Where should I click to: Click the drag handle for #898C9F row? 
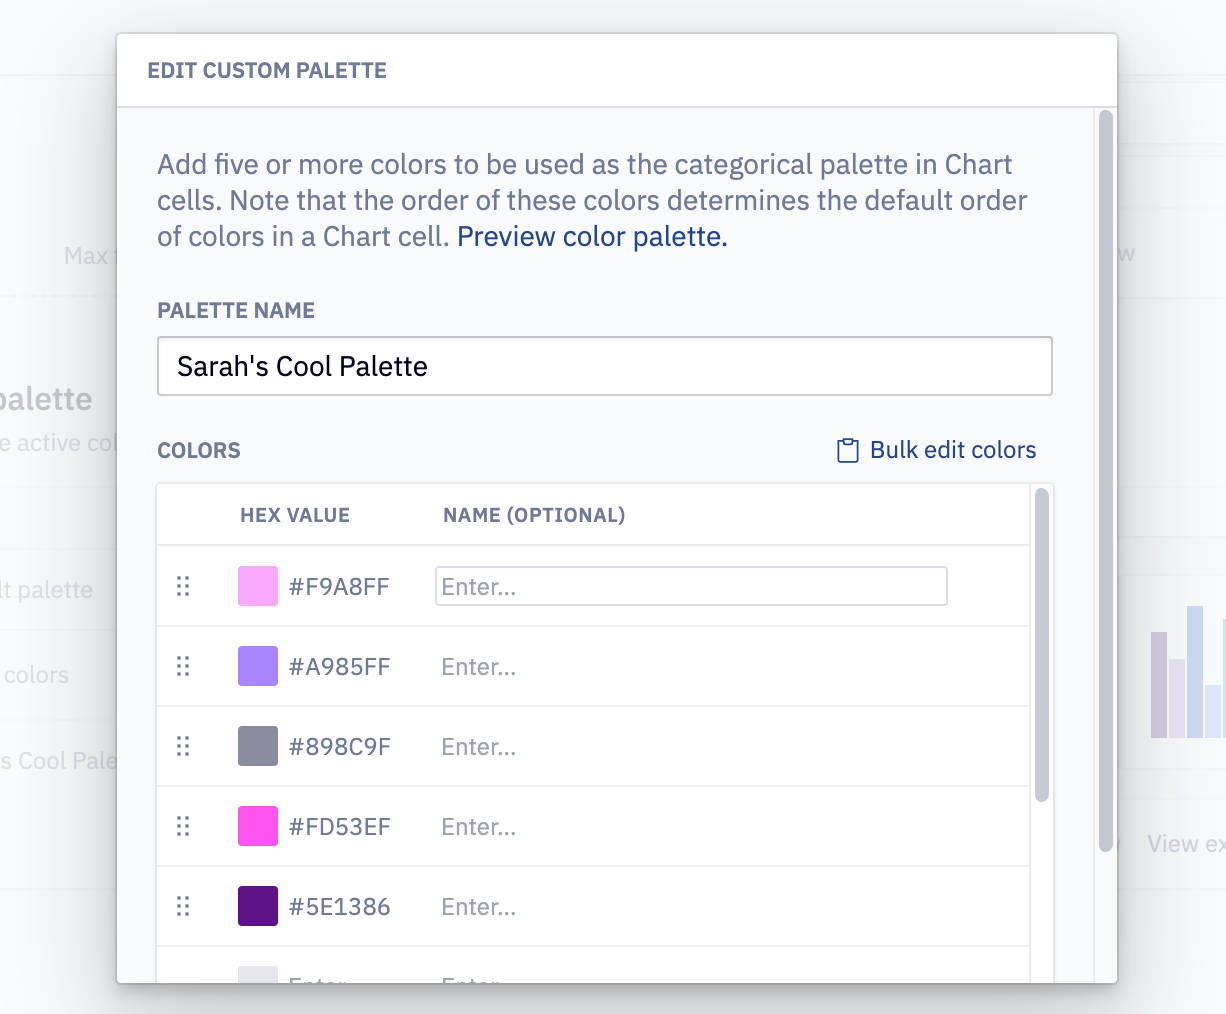pyautogui.click(x=183, y=746)
